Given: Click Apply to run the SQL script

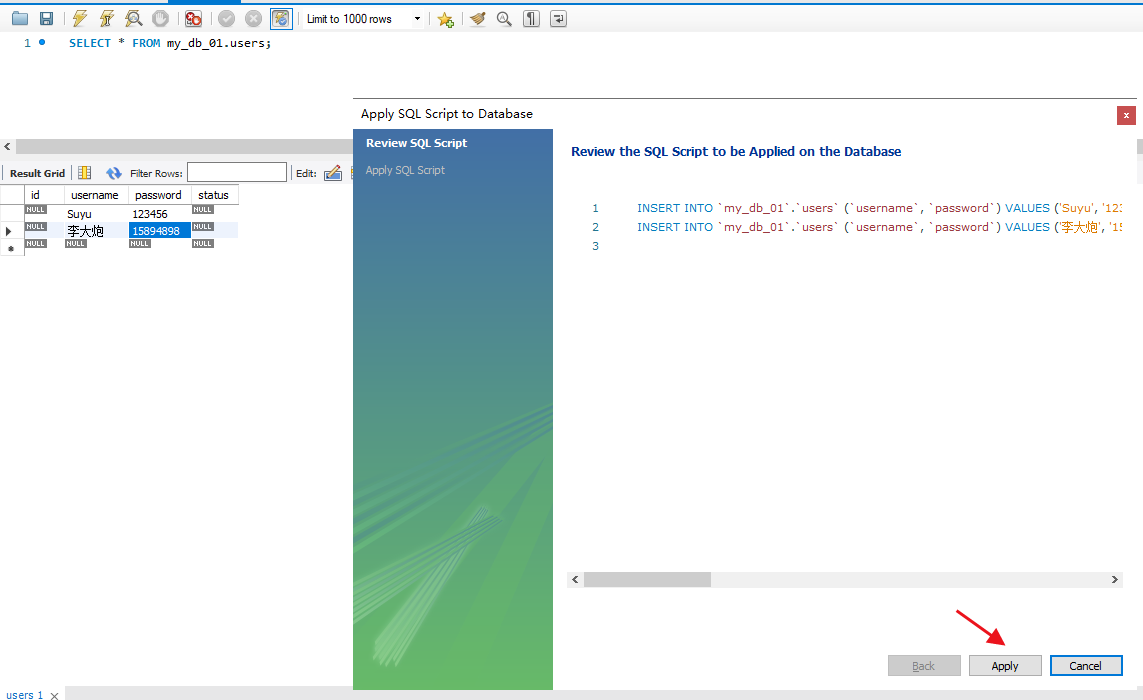Looking at the screenshot, I should pyautogui.click(x=1004, y=666).
